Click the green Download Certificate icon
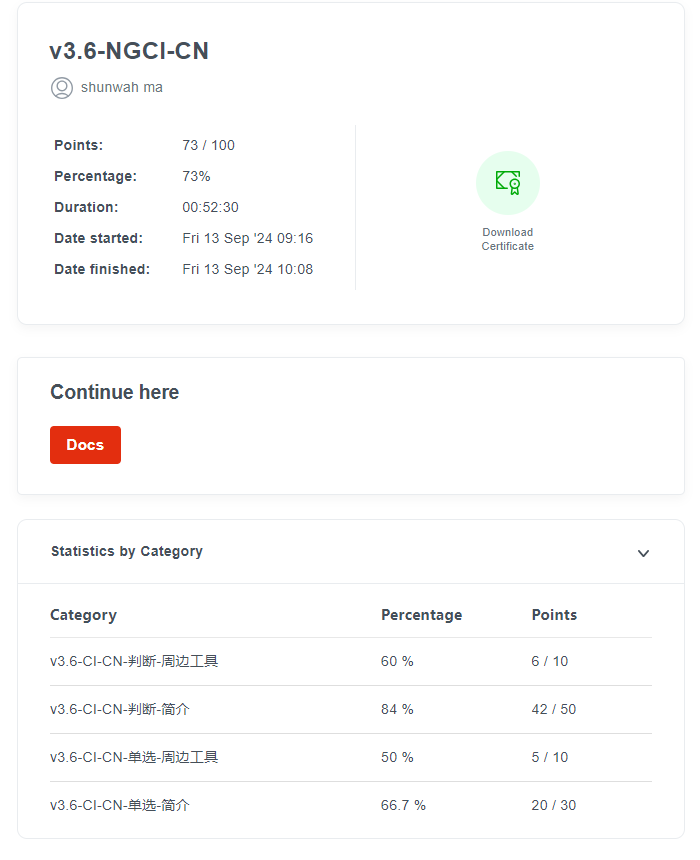 508,183
